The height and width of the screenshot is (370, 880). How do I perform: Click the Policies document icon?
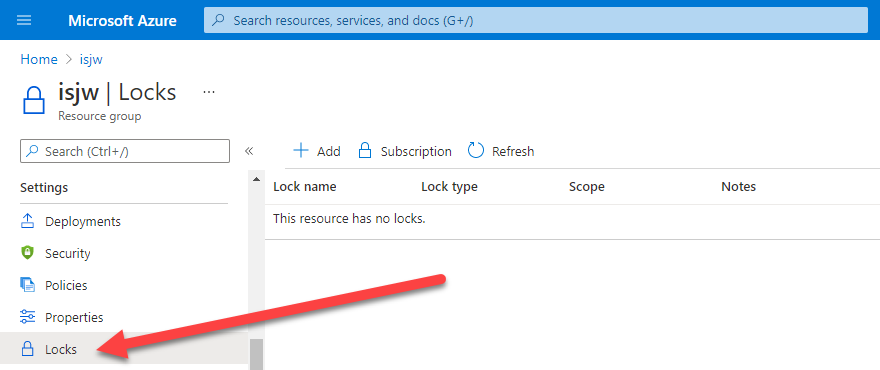(x=28, y=285)
